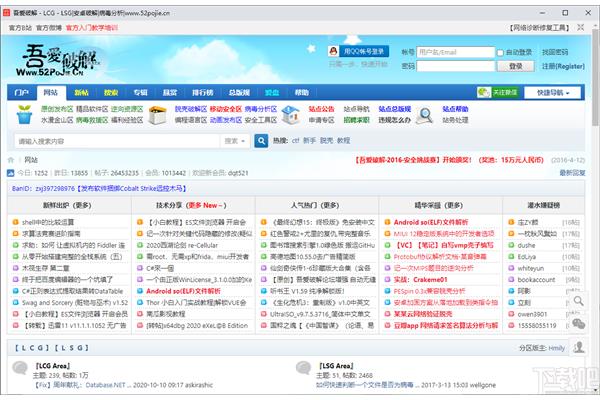Click the magnifier-over-page category icon
The height and width of the screenshot is (400, 600).
pyautogui.click(x=424, y=115)
